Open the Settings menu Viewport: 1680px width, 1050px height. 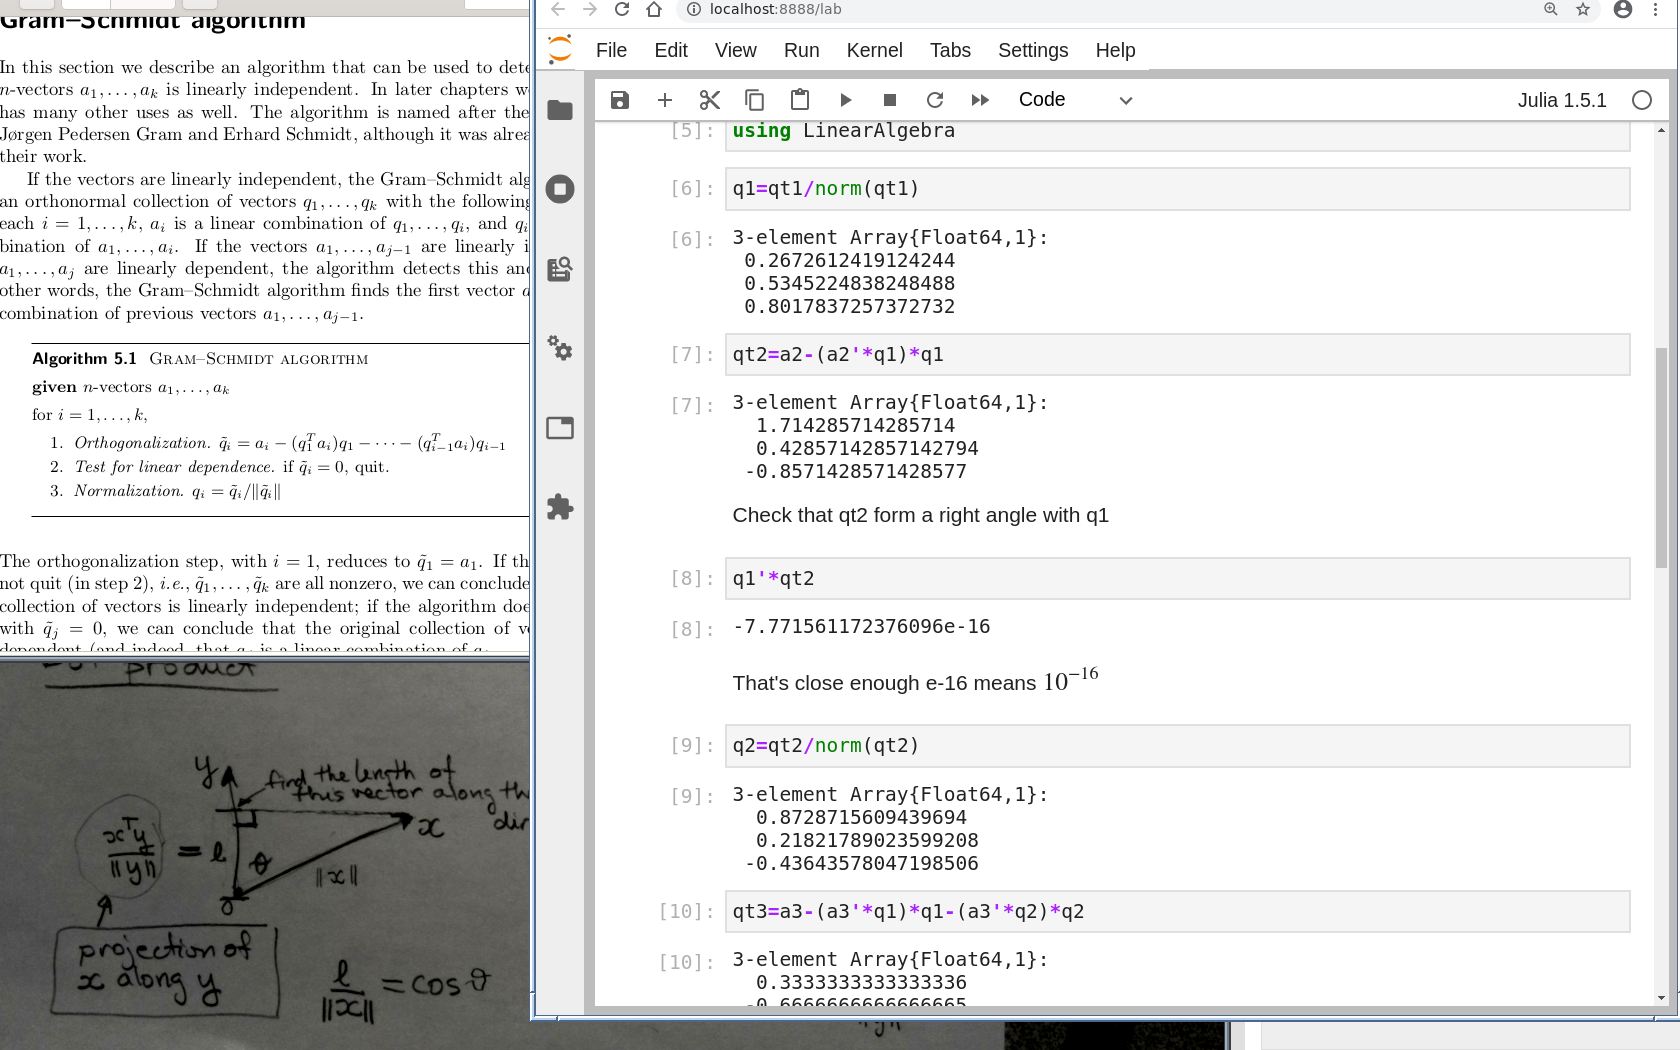(1032, 50)
